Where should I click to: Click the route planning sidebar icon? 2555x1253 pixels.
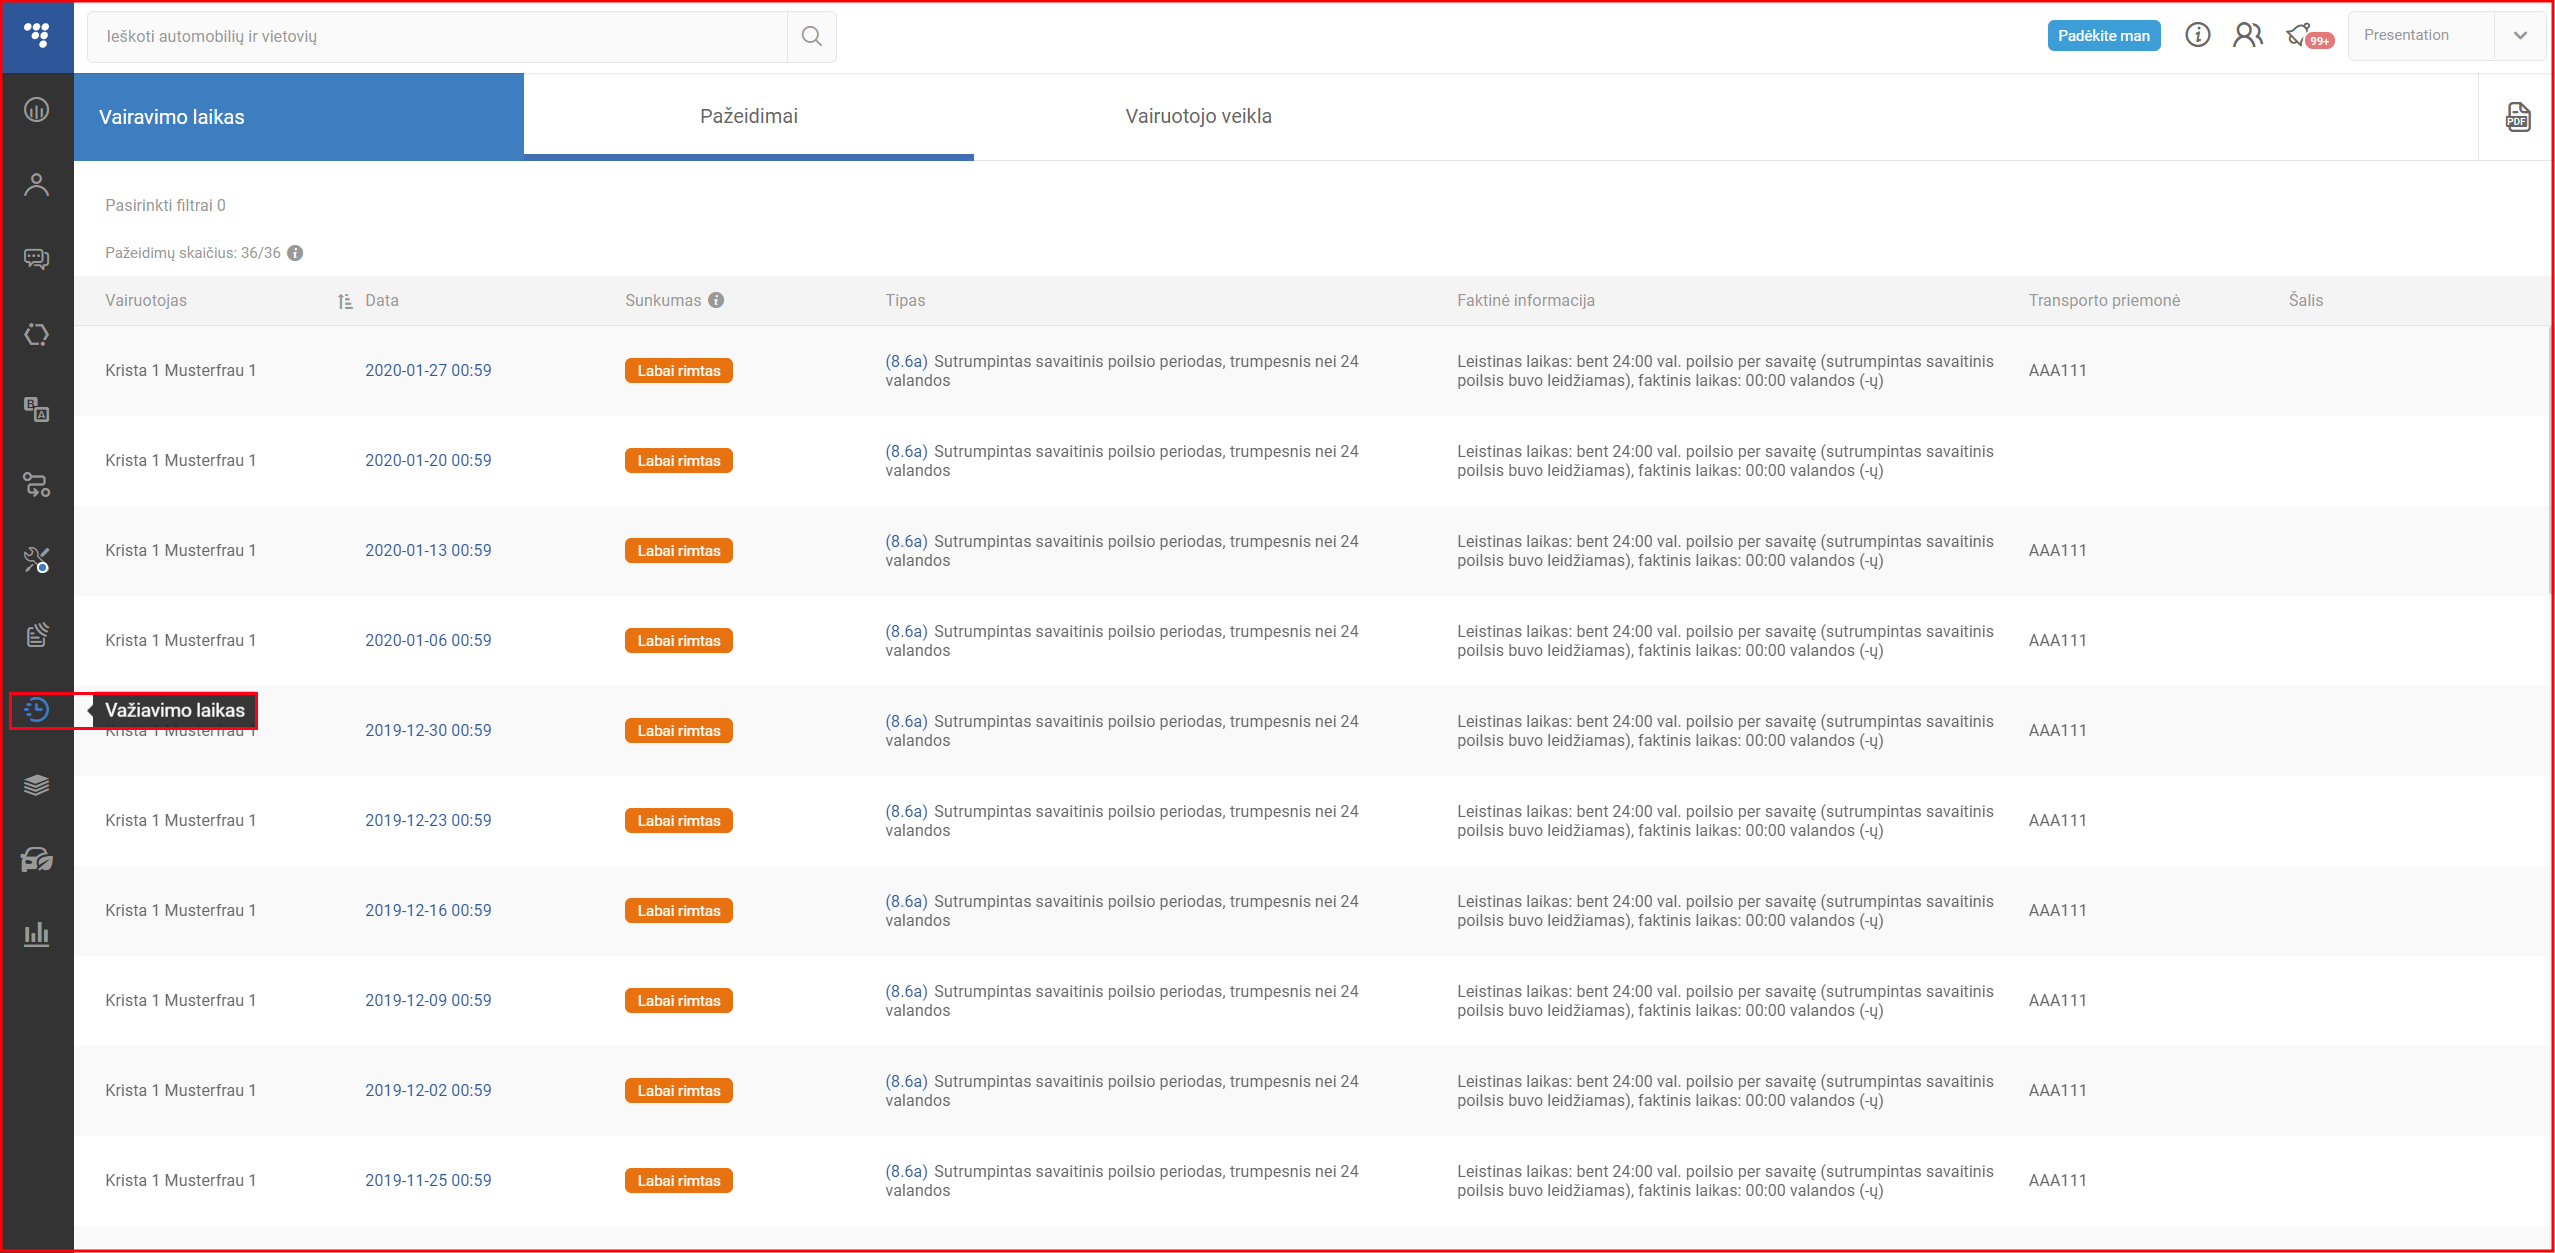point(37,485)
